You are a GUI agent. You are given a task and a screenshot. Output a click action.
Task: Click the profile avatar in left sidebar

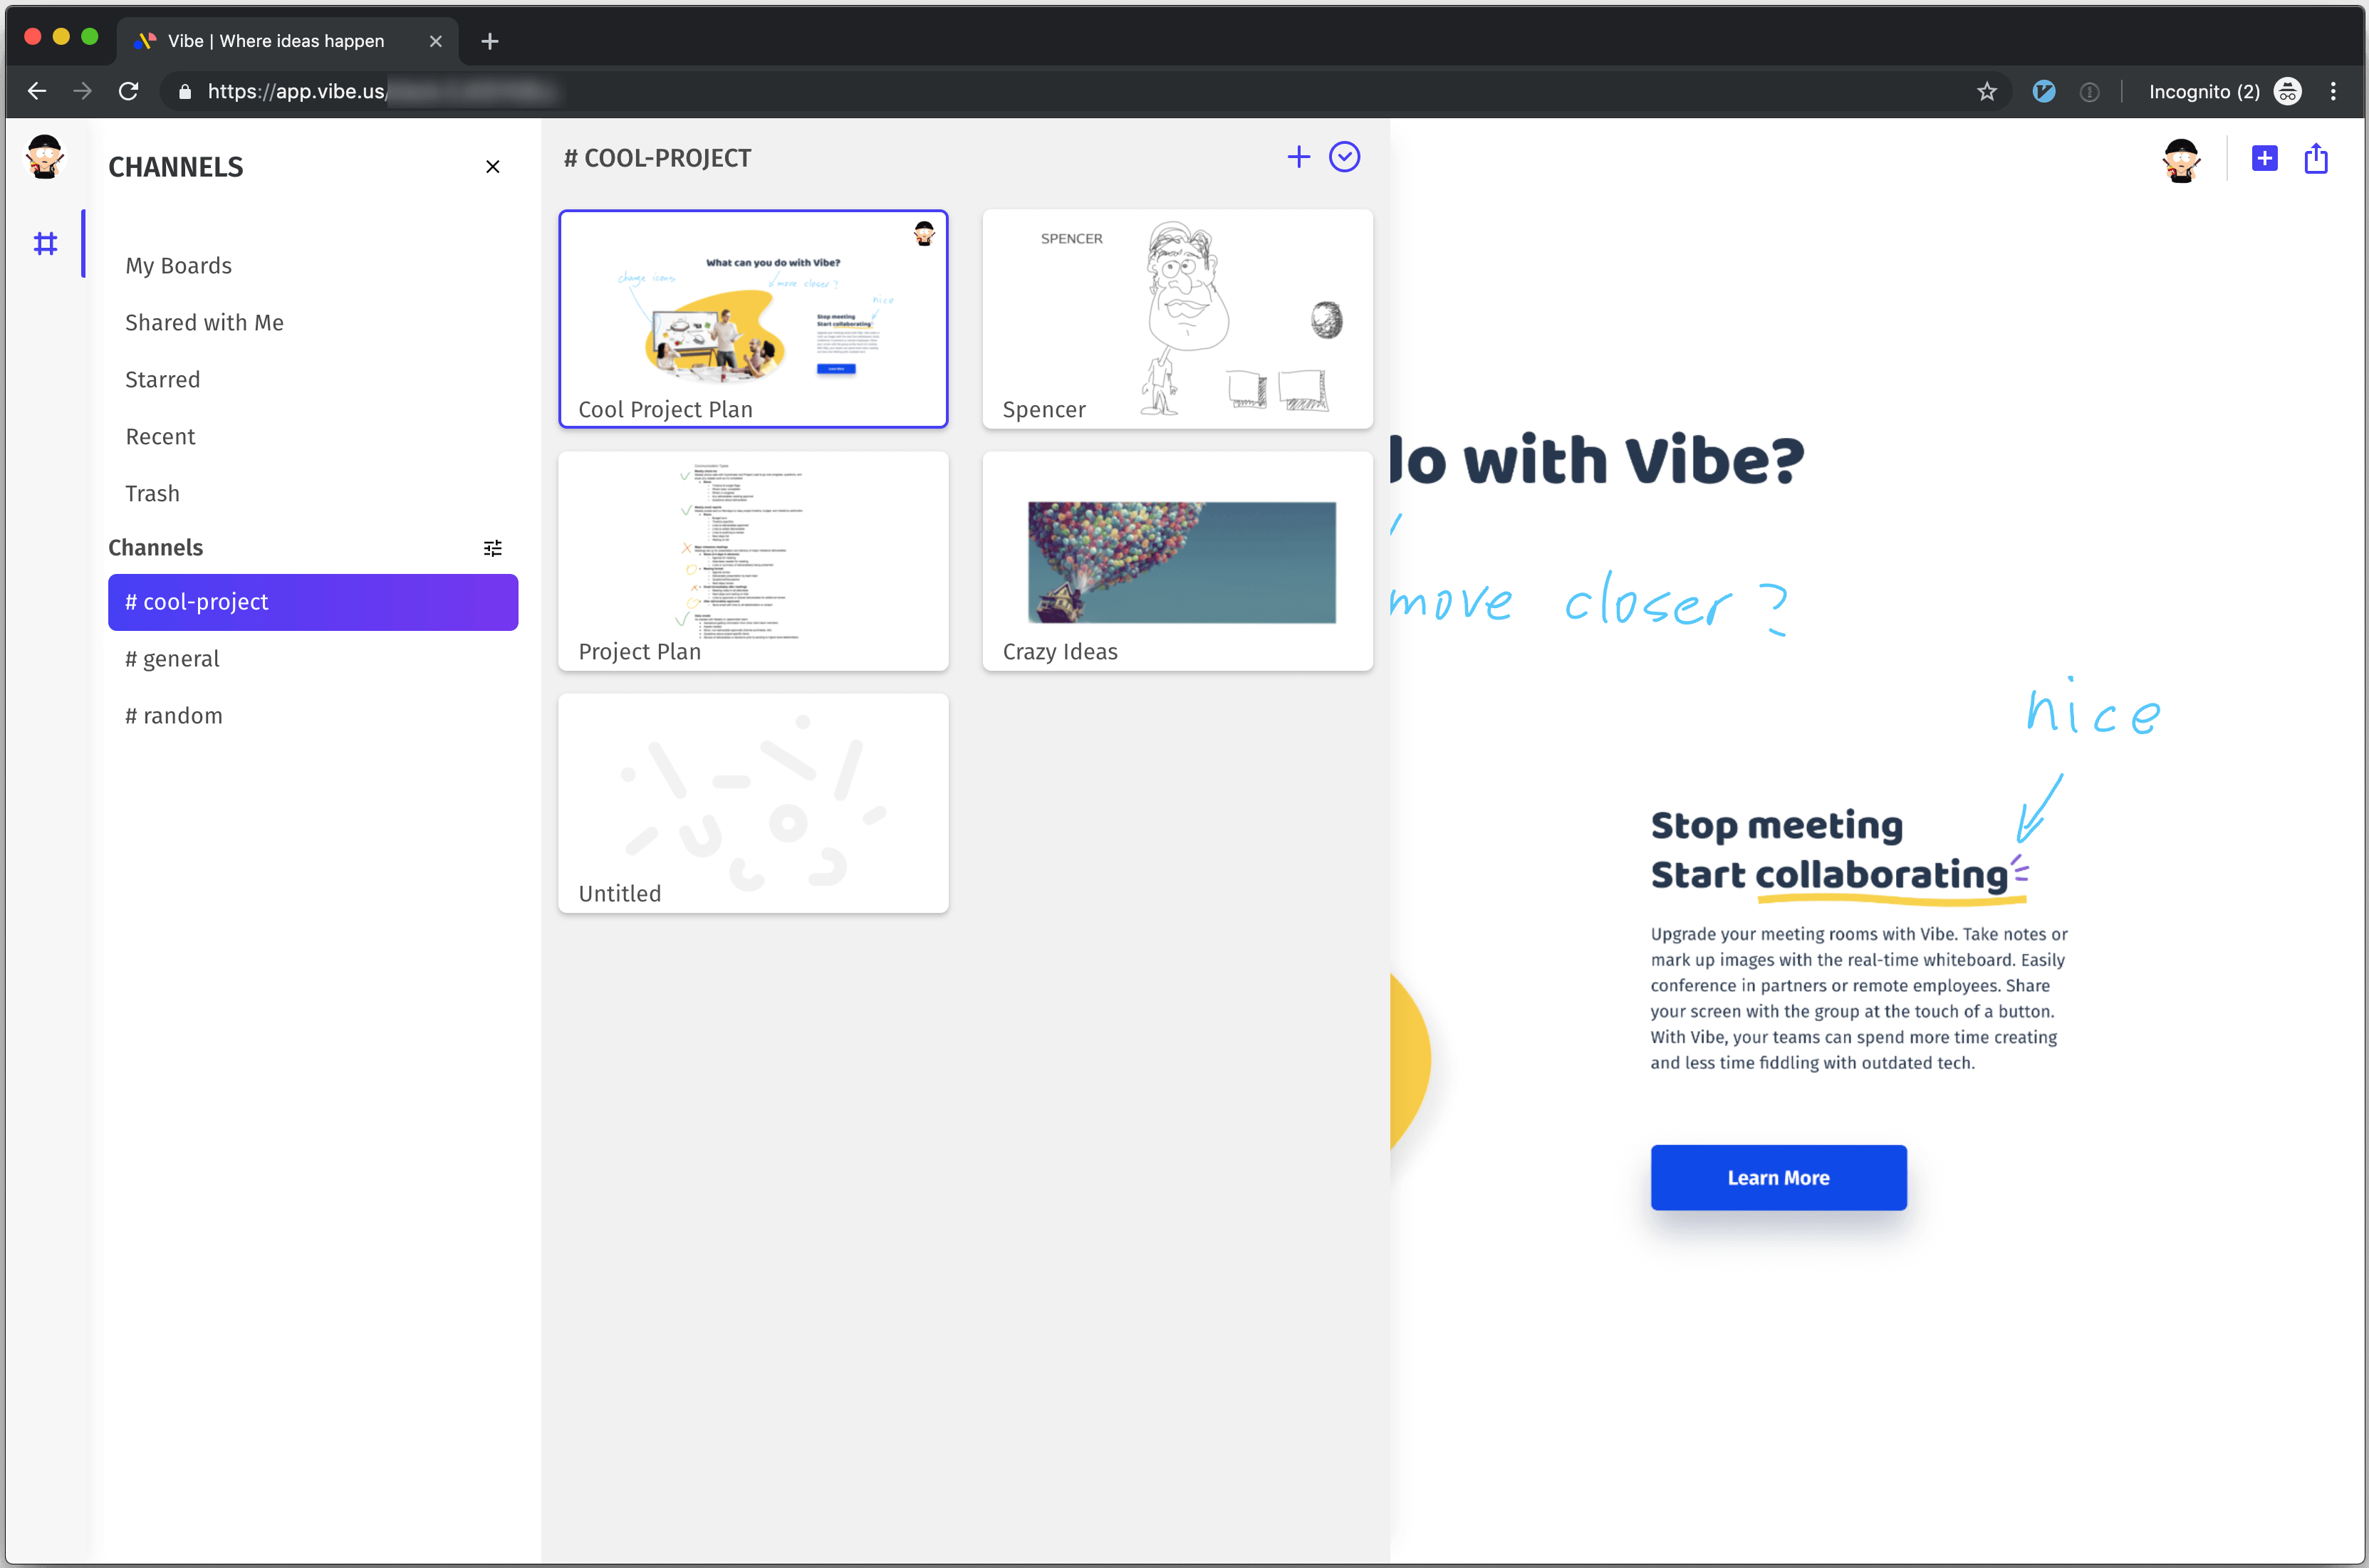(45, 157)
